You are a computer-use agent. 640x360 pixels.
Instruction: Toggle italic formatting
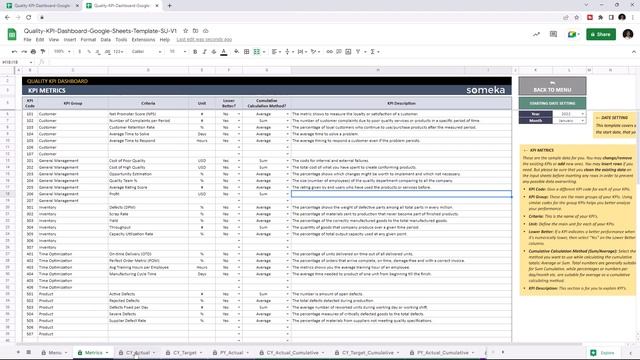(x=204, y=52)
